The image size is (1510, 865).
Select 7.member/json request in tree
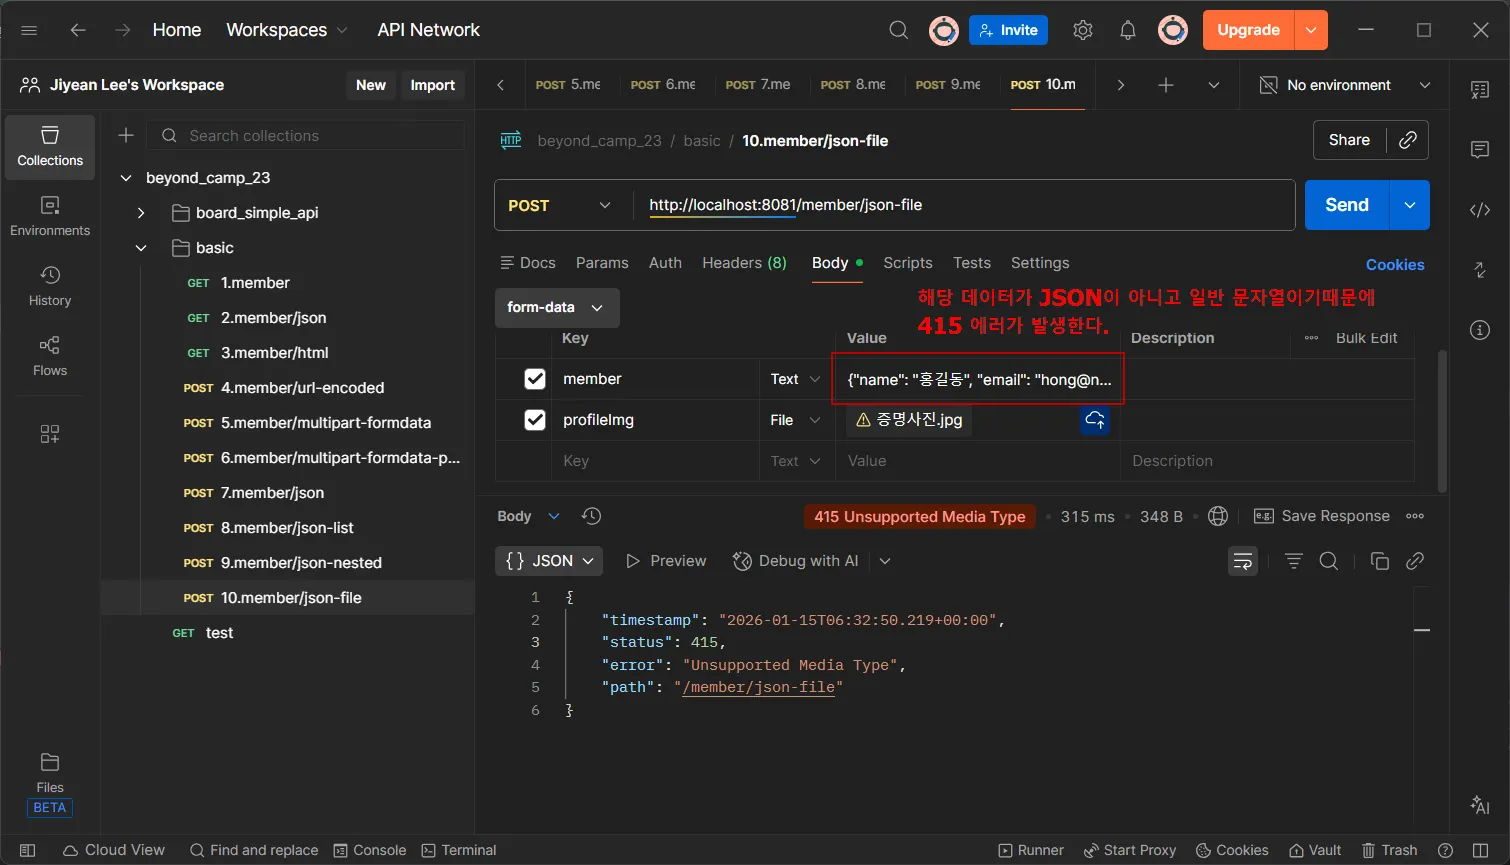pyautogui.click(x=288, y=493)
